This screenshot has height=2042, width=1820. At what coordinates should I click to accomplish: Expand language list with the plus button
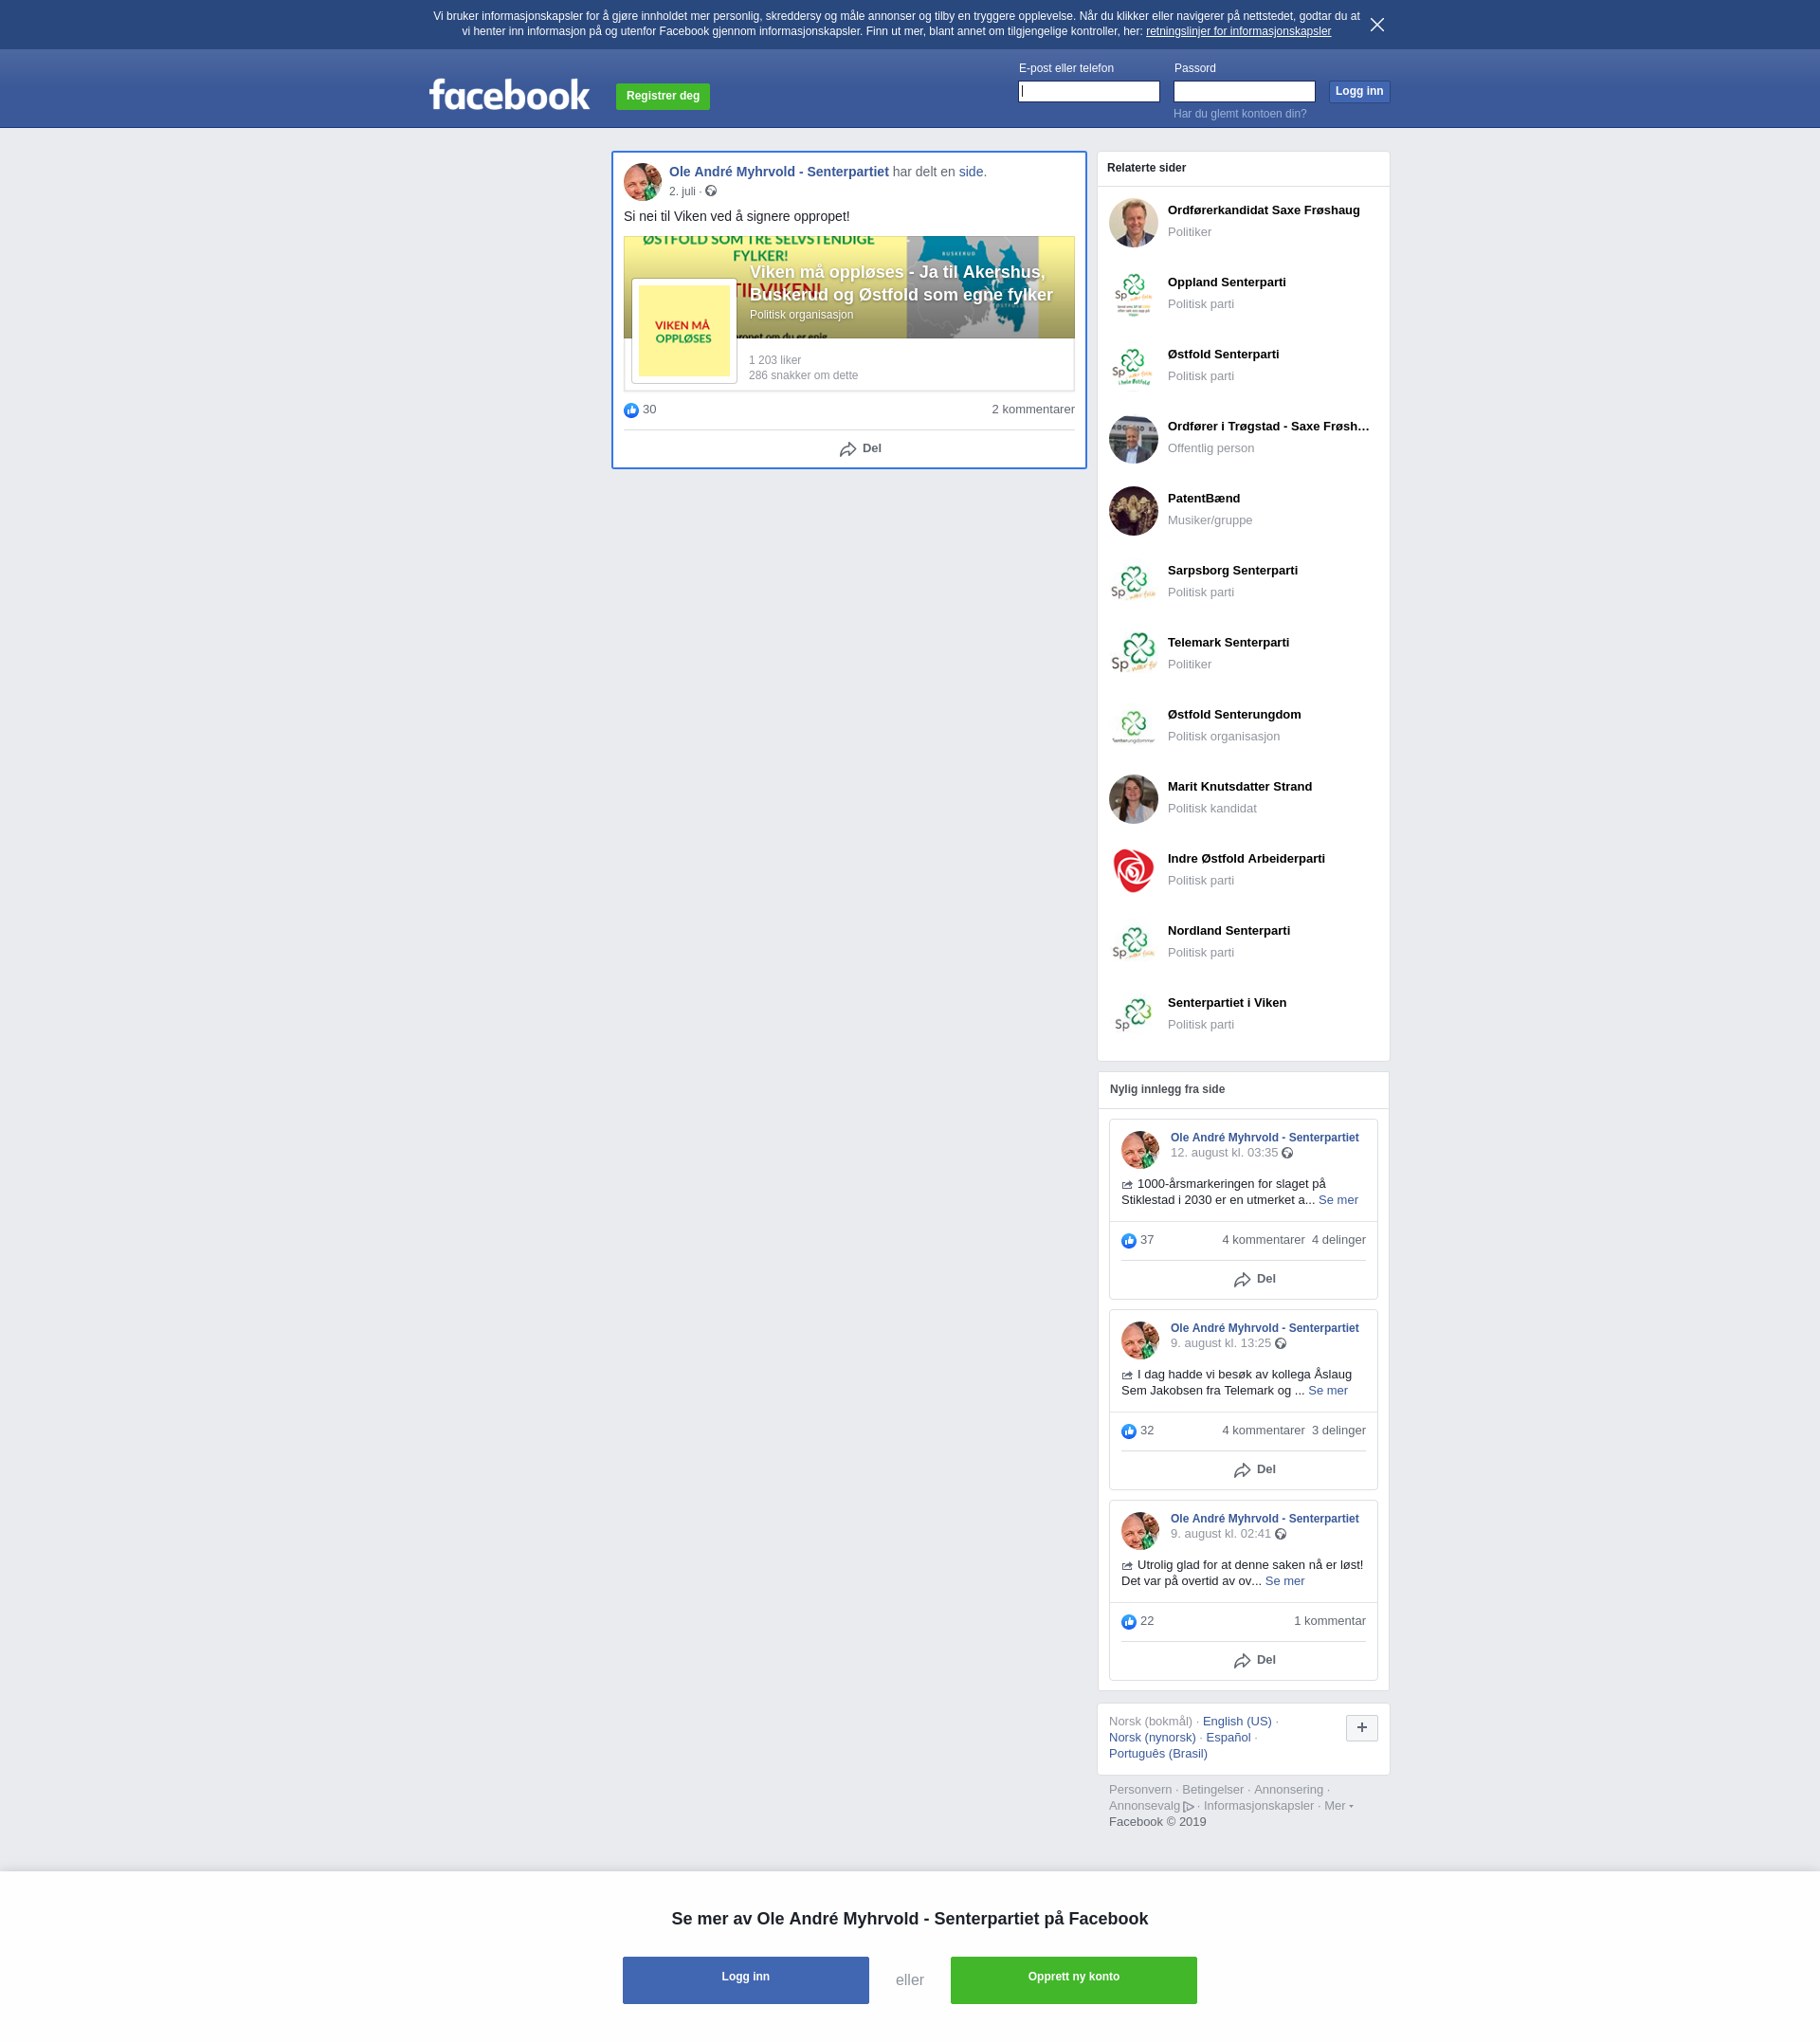pos(1361,1728)
